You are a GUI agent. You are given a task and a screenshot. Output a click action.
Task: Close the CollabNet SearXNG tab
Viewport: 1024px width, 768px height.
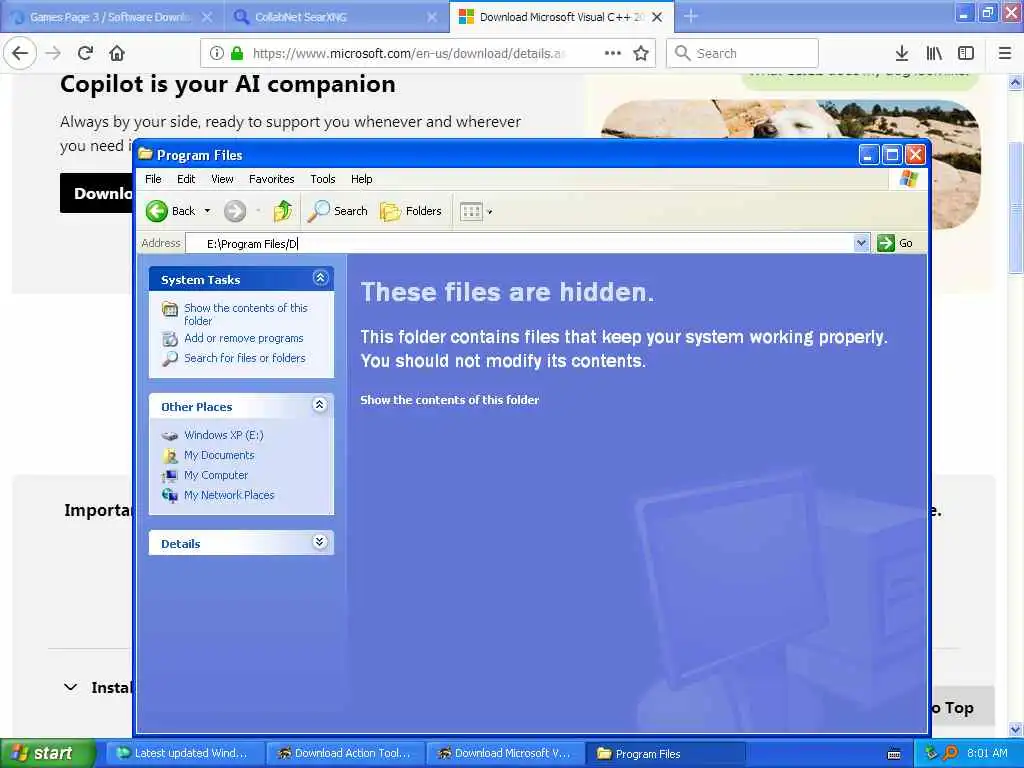coord(432,17)
